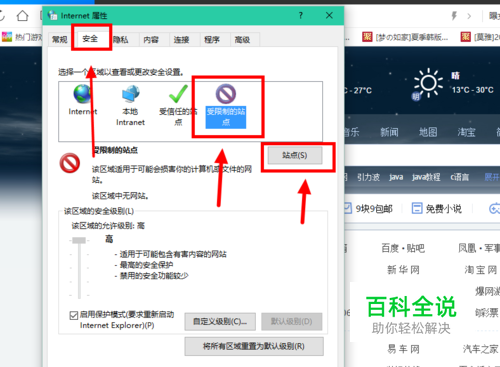Open the 淘宝 link in webpage navigation

466,132
